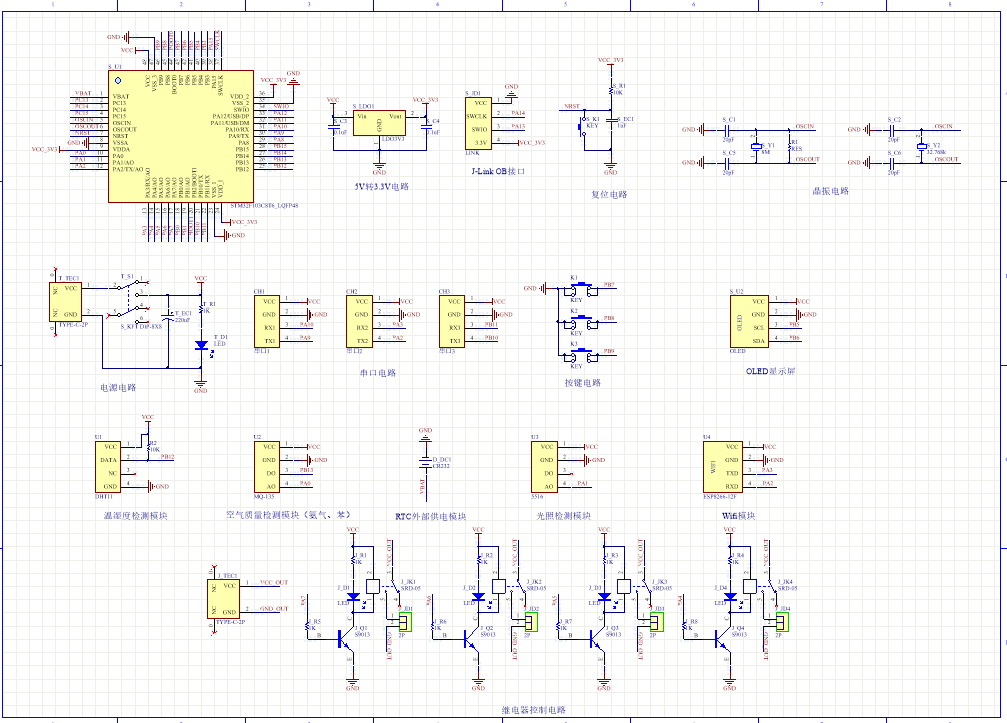Click the J_Q1 S9013 transistor symbol
1007x723 pixels.
tap(347, 635)
